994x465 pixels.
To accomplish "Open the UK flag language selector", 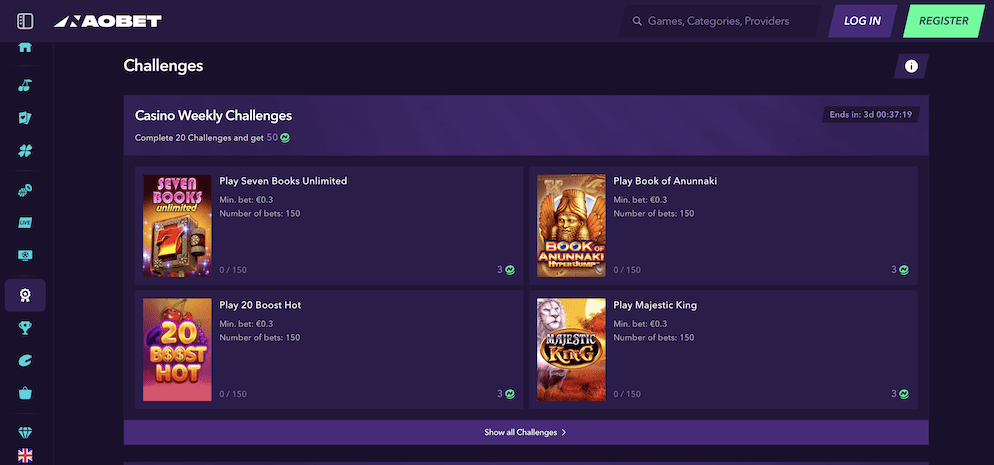I will 25,456.
